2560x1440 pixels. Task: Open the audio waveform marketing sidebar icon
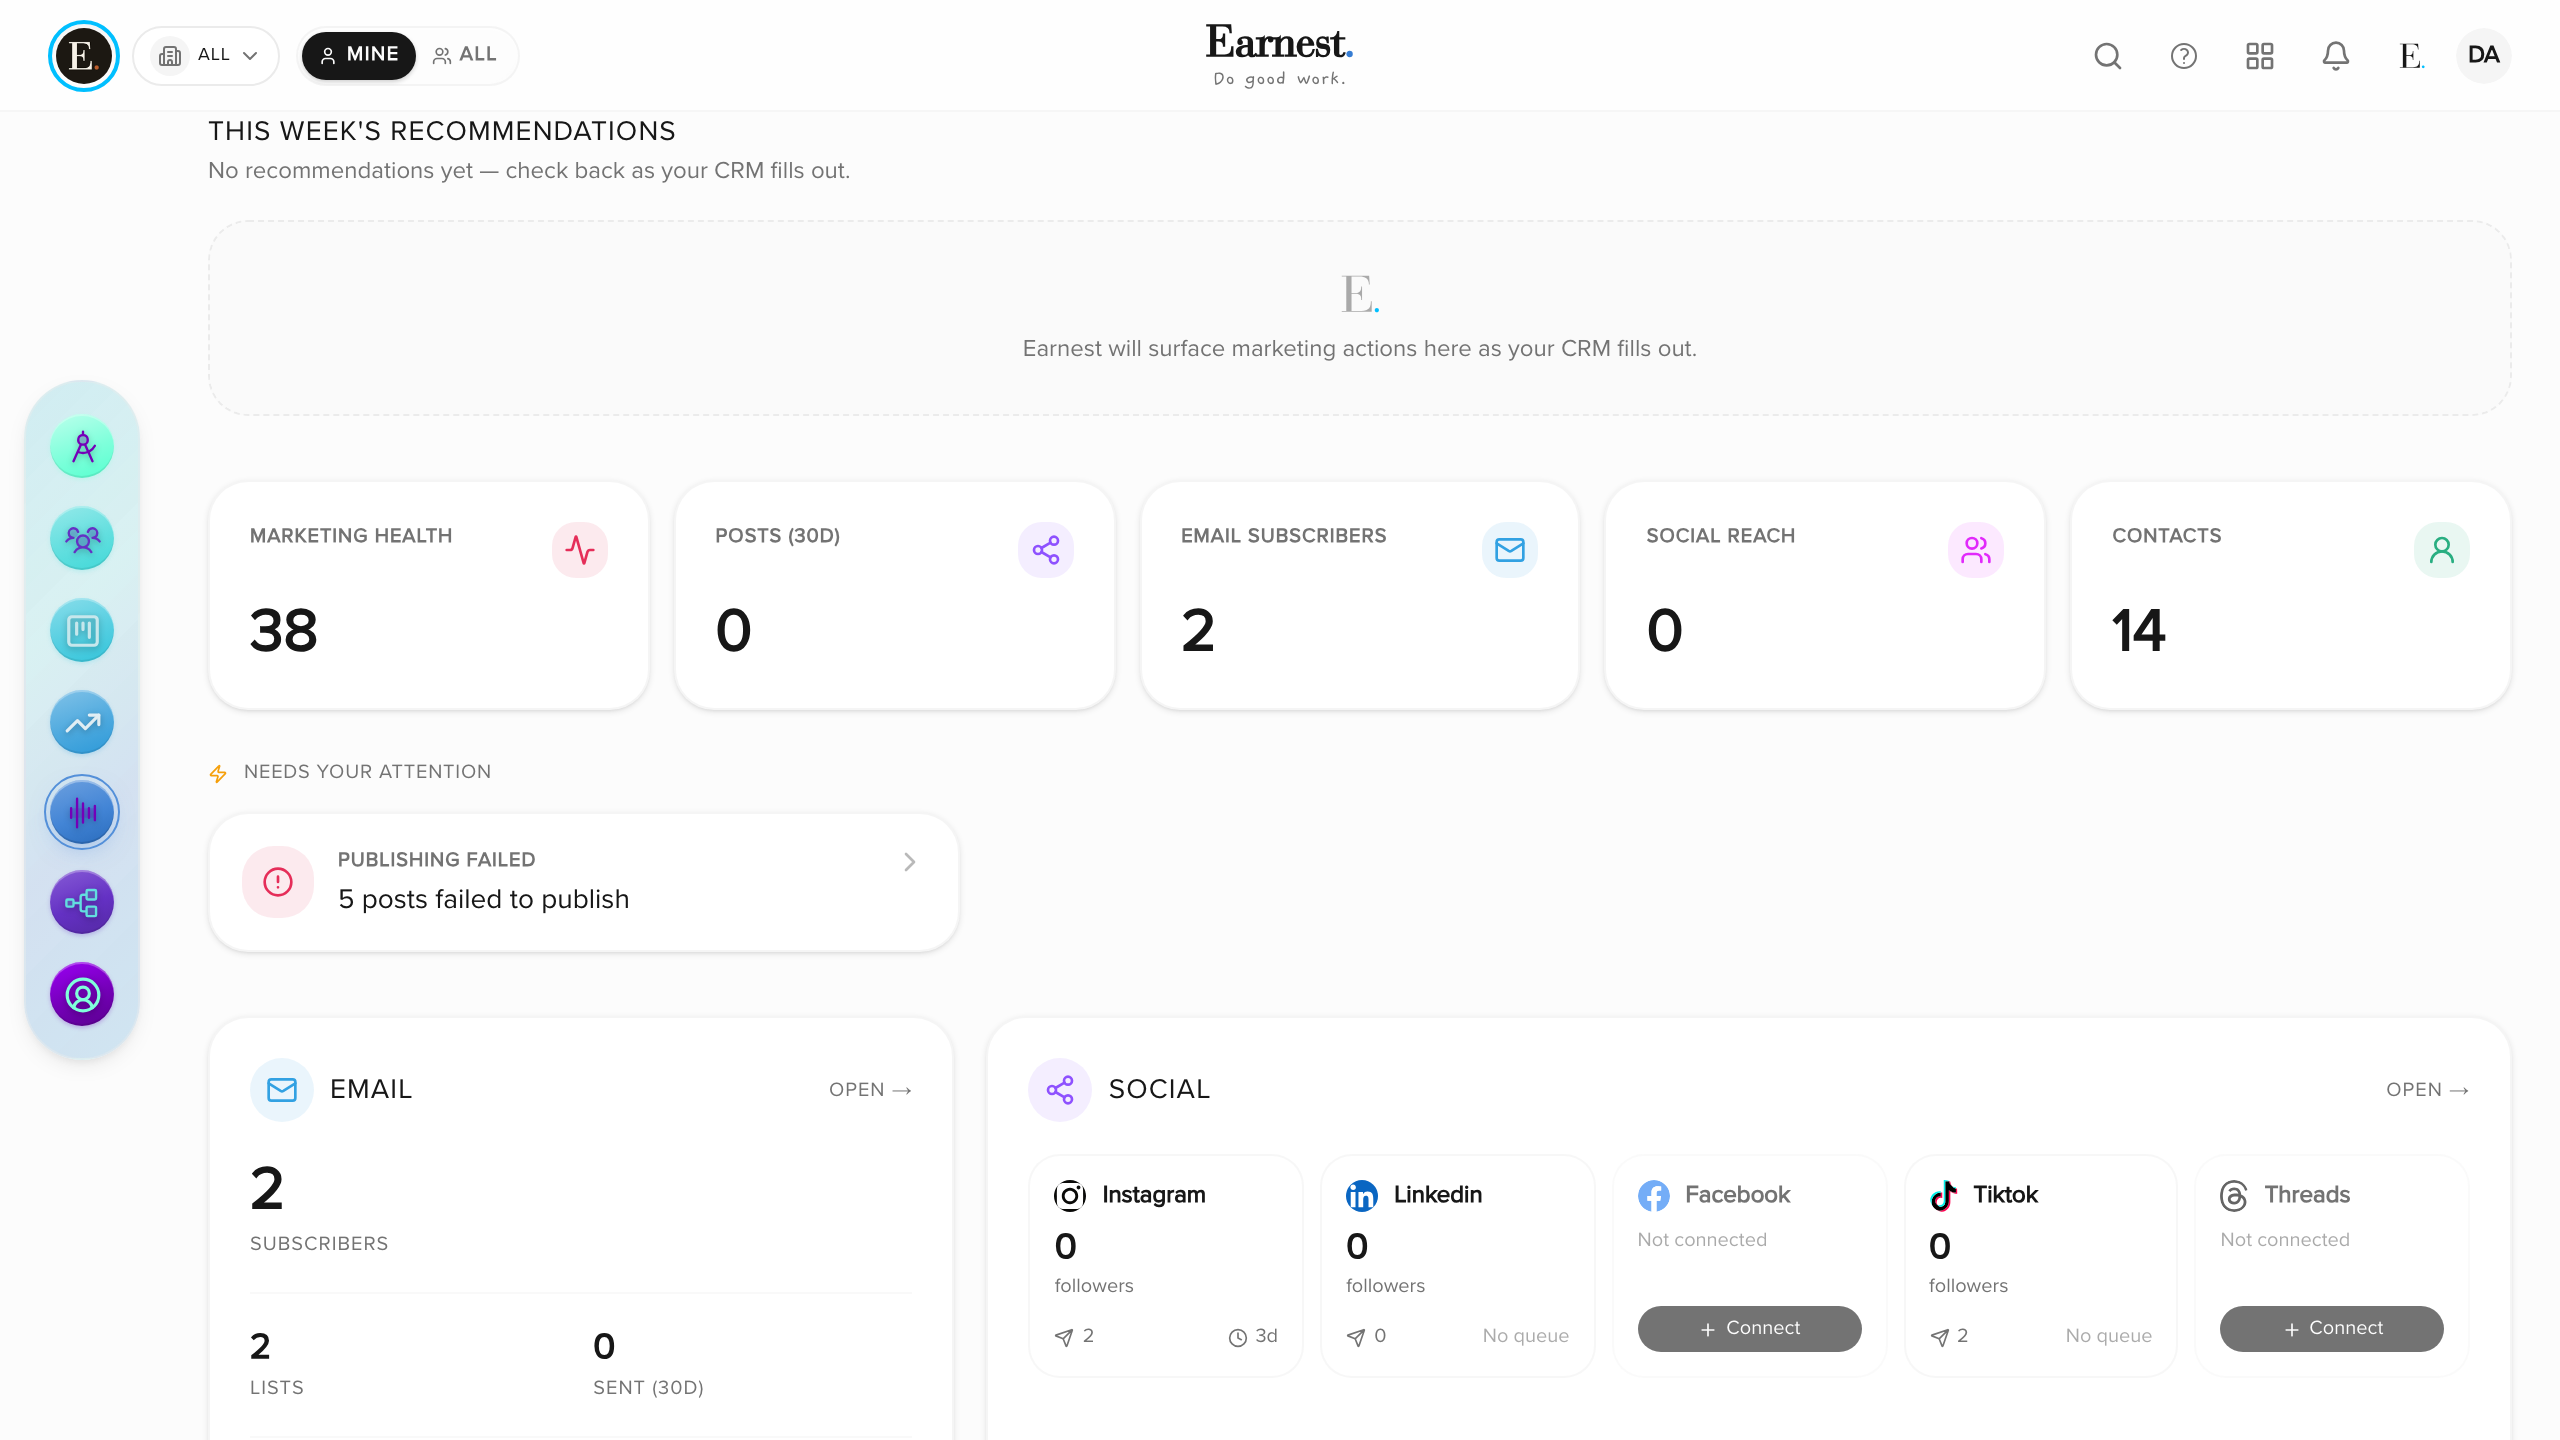pos(82,812)
